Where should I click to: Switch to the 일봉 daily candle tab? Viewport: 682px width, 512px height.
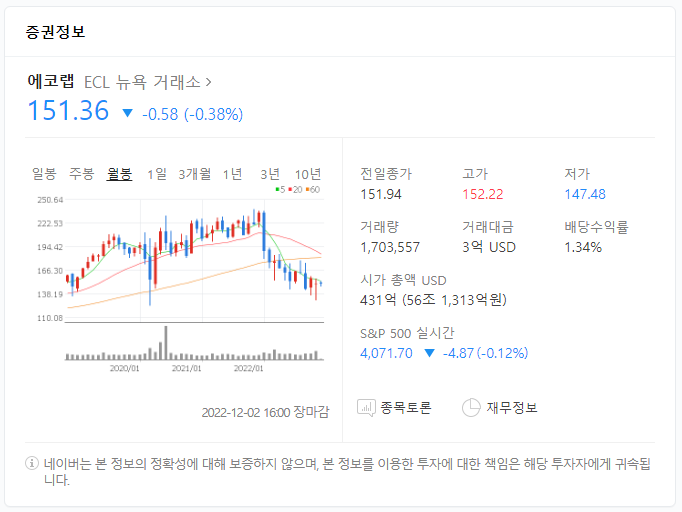[44, 174]
